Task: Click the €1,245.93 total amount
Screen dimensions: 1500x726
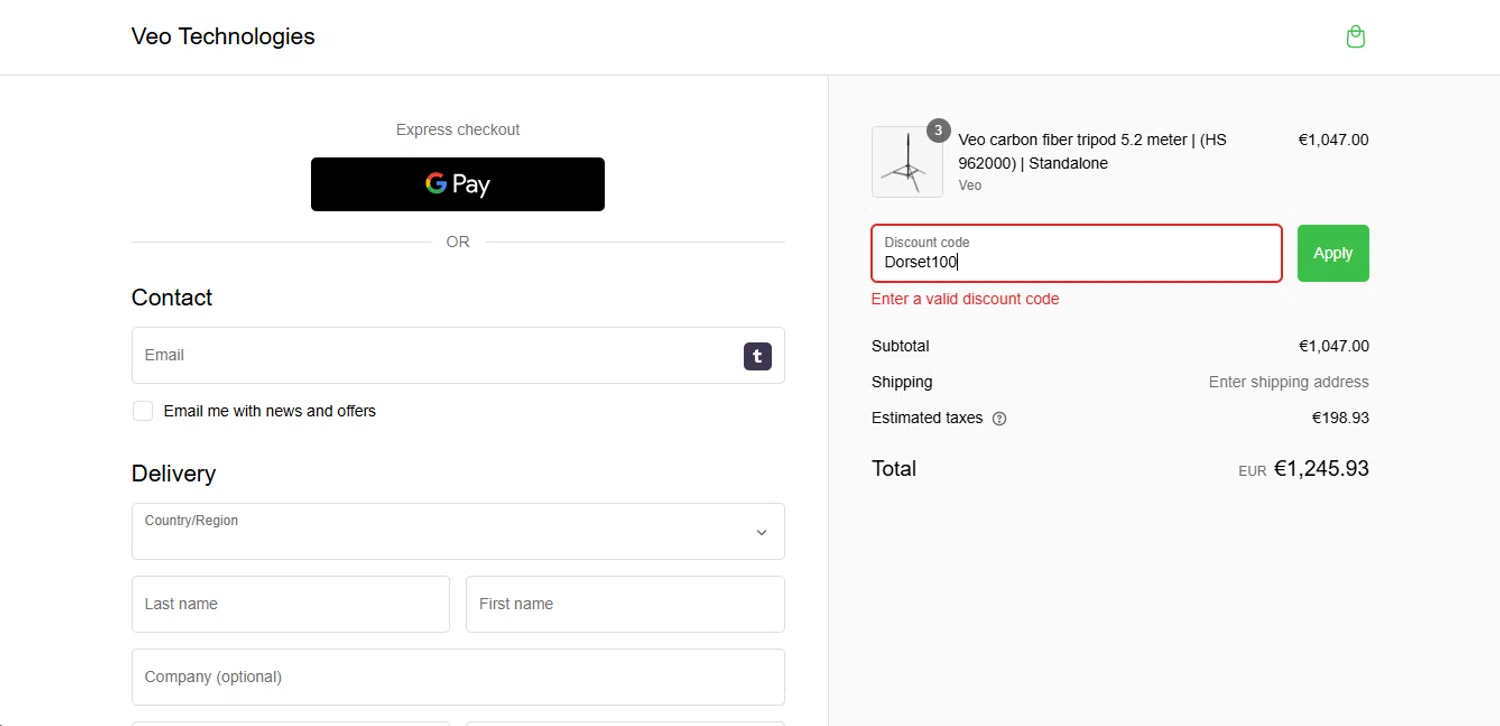Action: click(1321, 469)
